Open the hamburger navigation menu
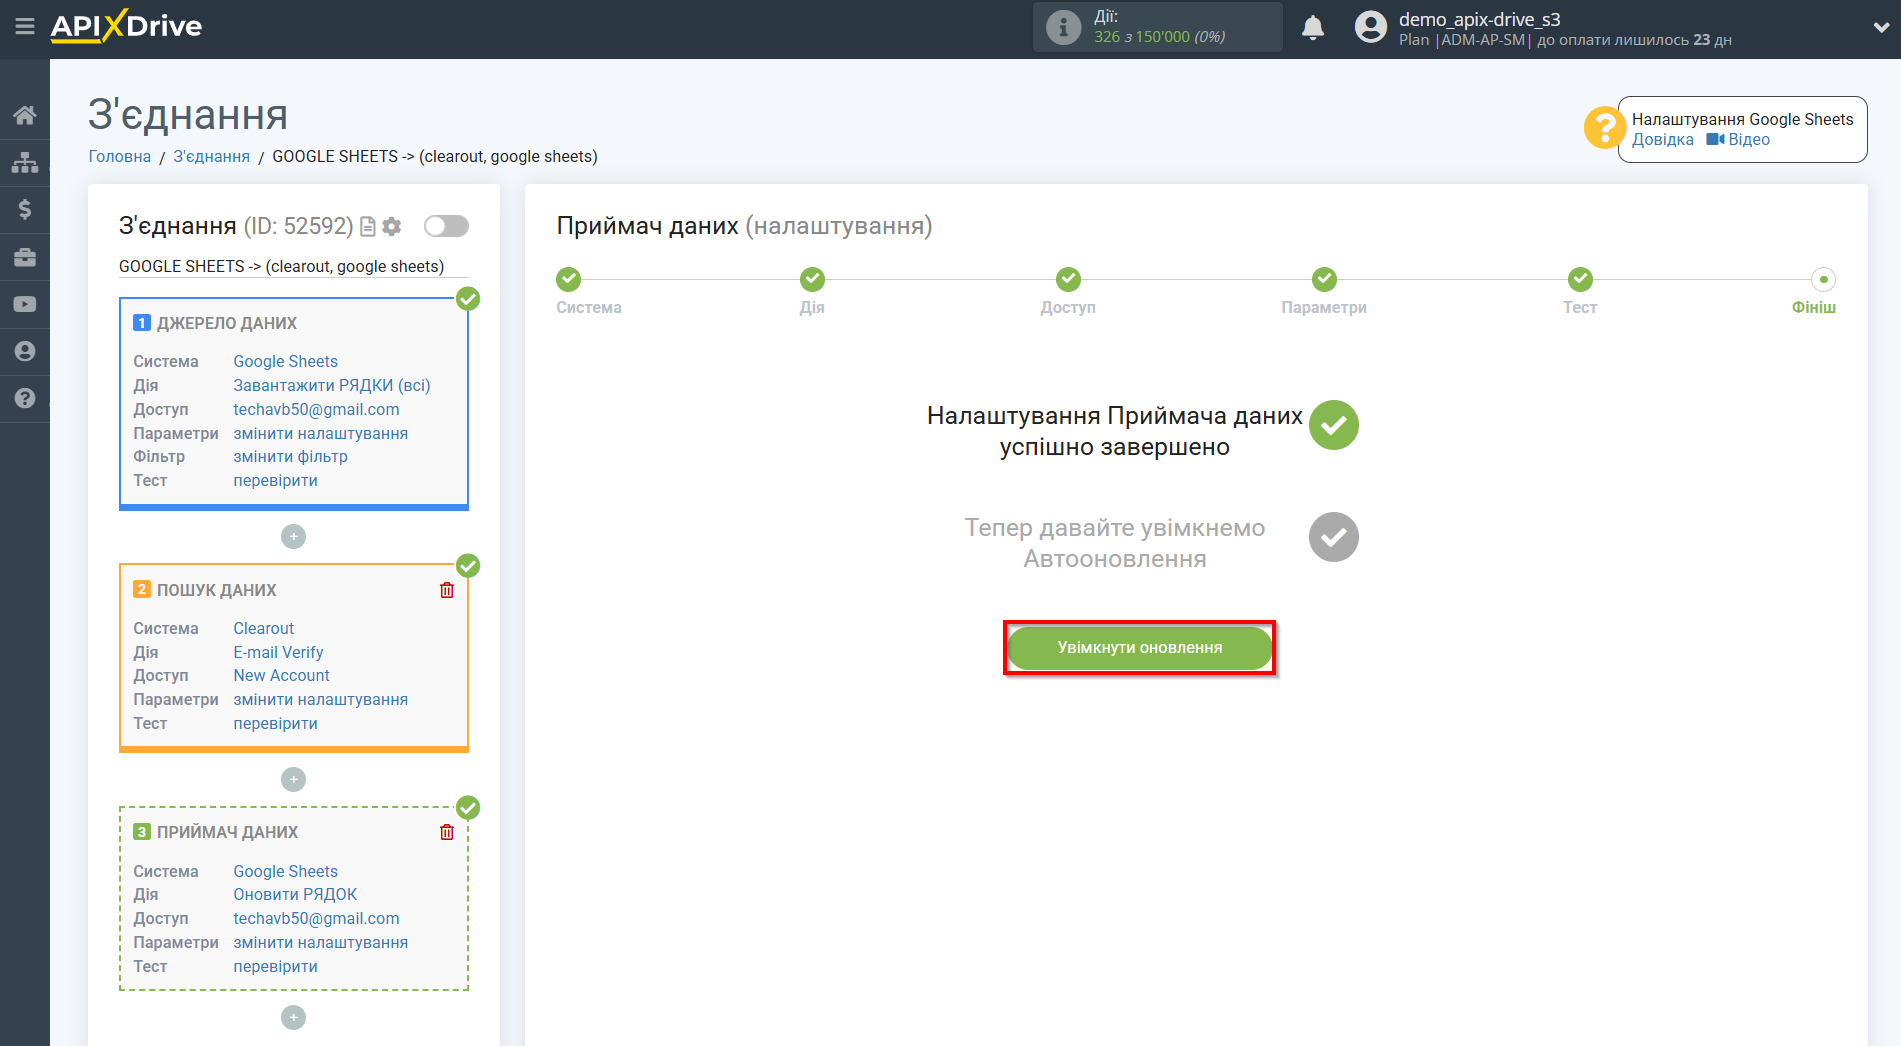Viewport: 1901px width, 1046px height. point(24,27)
